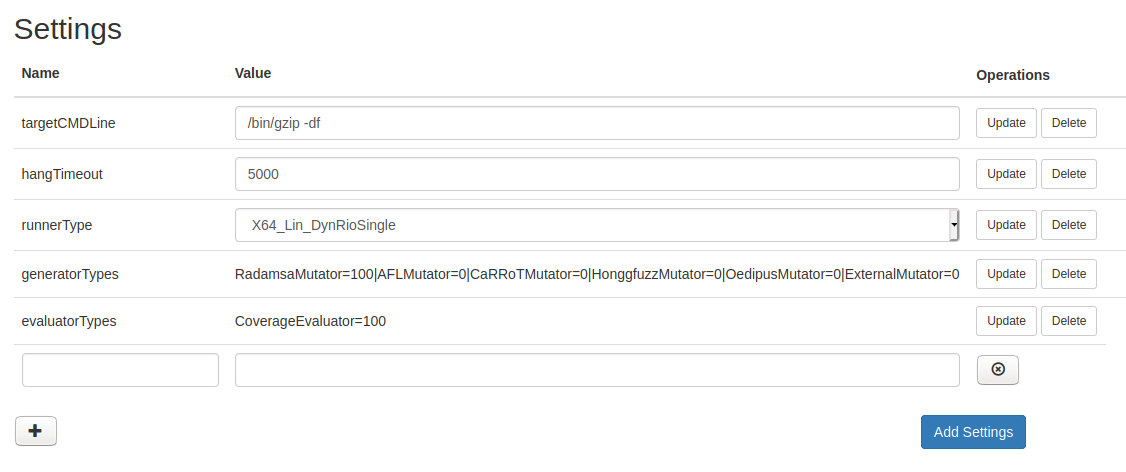Viewport: 1126px width, 472px height.
Task: Delete the runnerType setting
Action: click(x=1068, y=225)
